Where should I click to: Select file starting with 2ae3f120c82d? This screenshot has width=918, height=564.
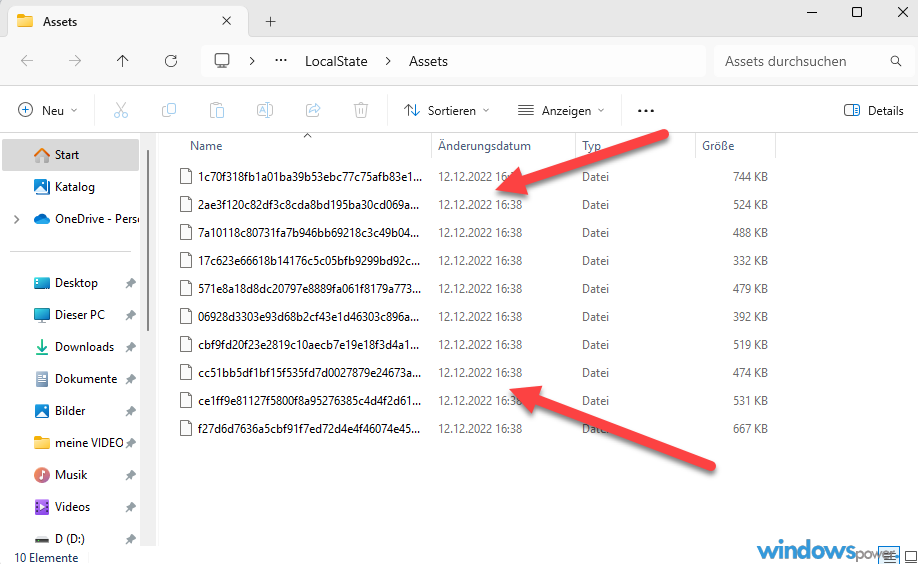point(309,205)
